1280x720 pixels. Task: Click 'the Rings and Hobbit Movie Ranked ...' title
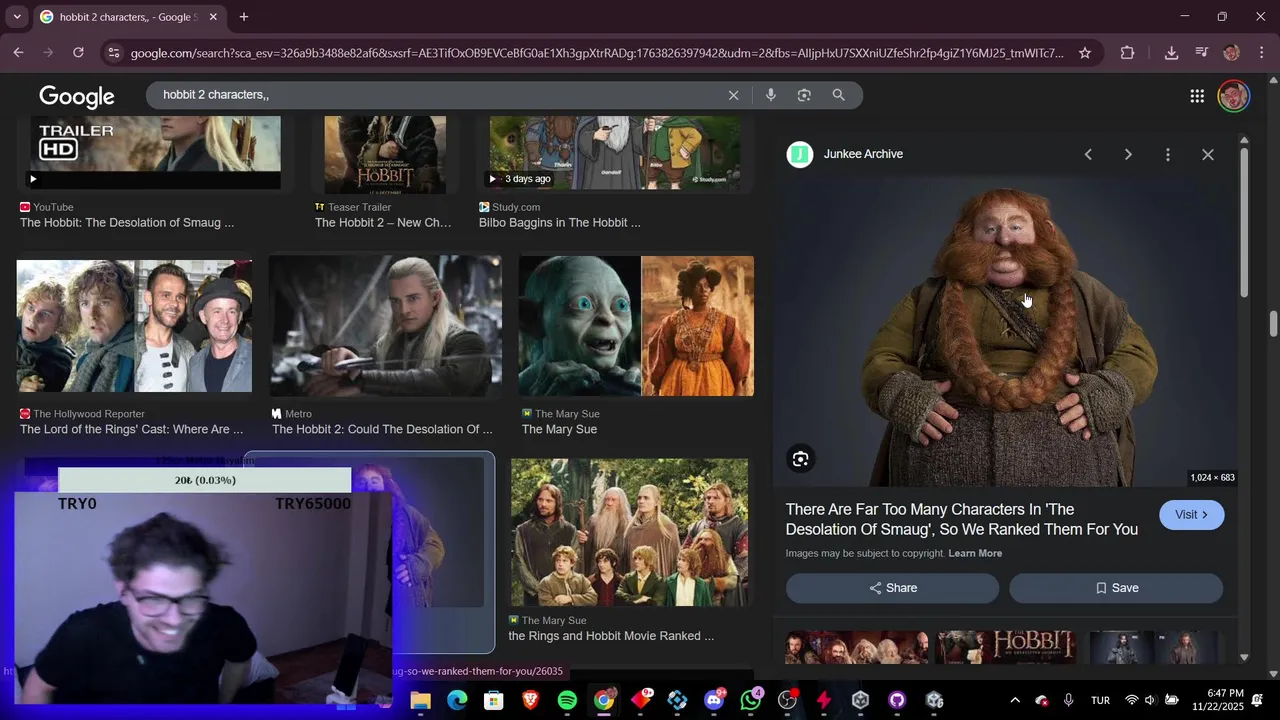(x=611, y=636)
